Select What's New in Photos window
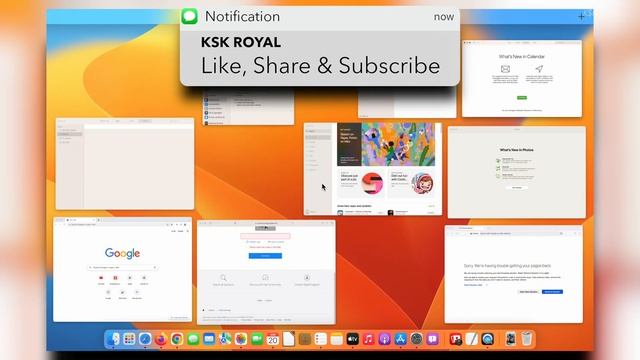640x360 pixels. (x=517, y=172)
